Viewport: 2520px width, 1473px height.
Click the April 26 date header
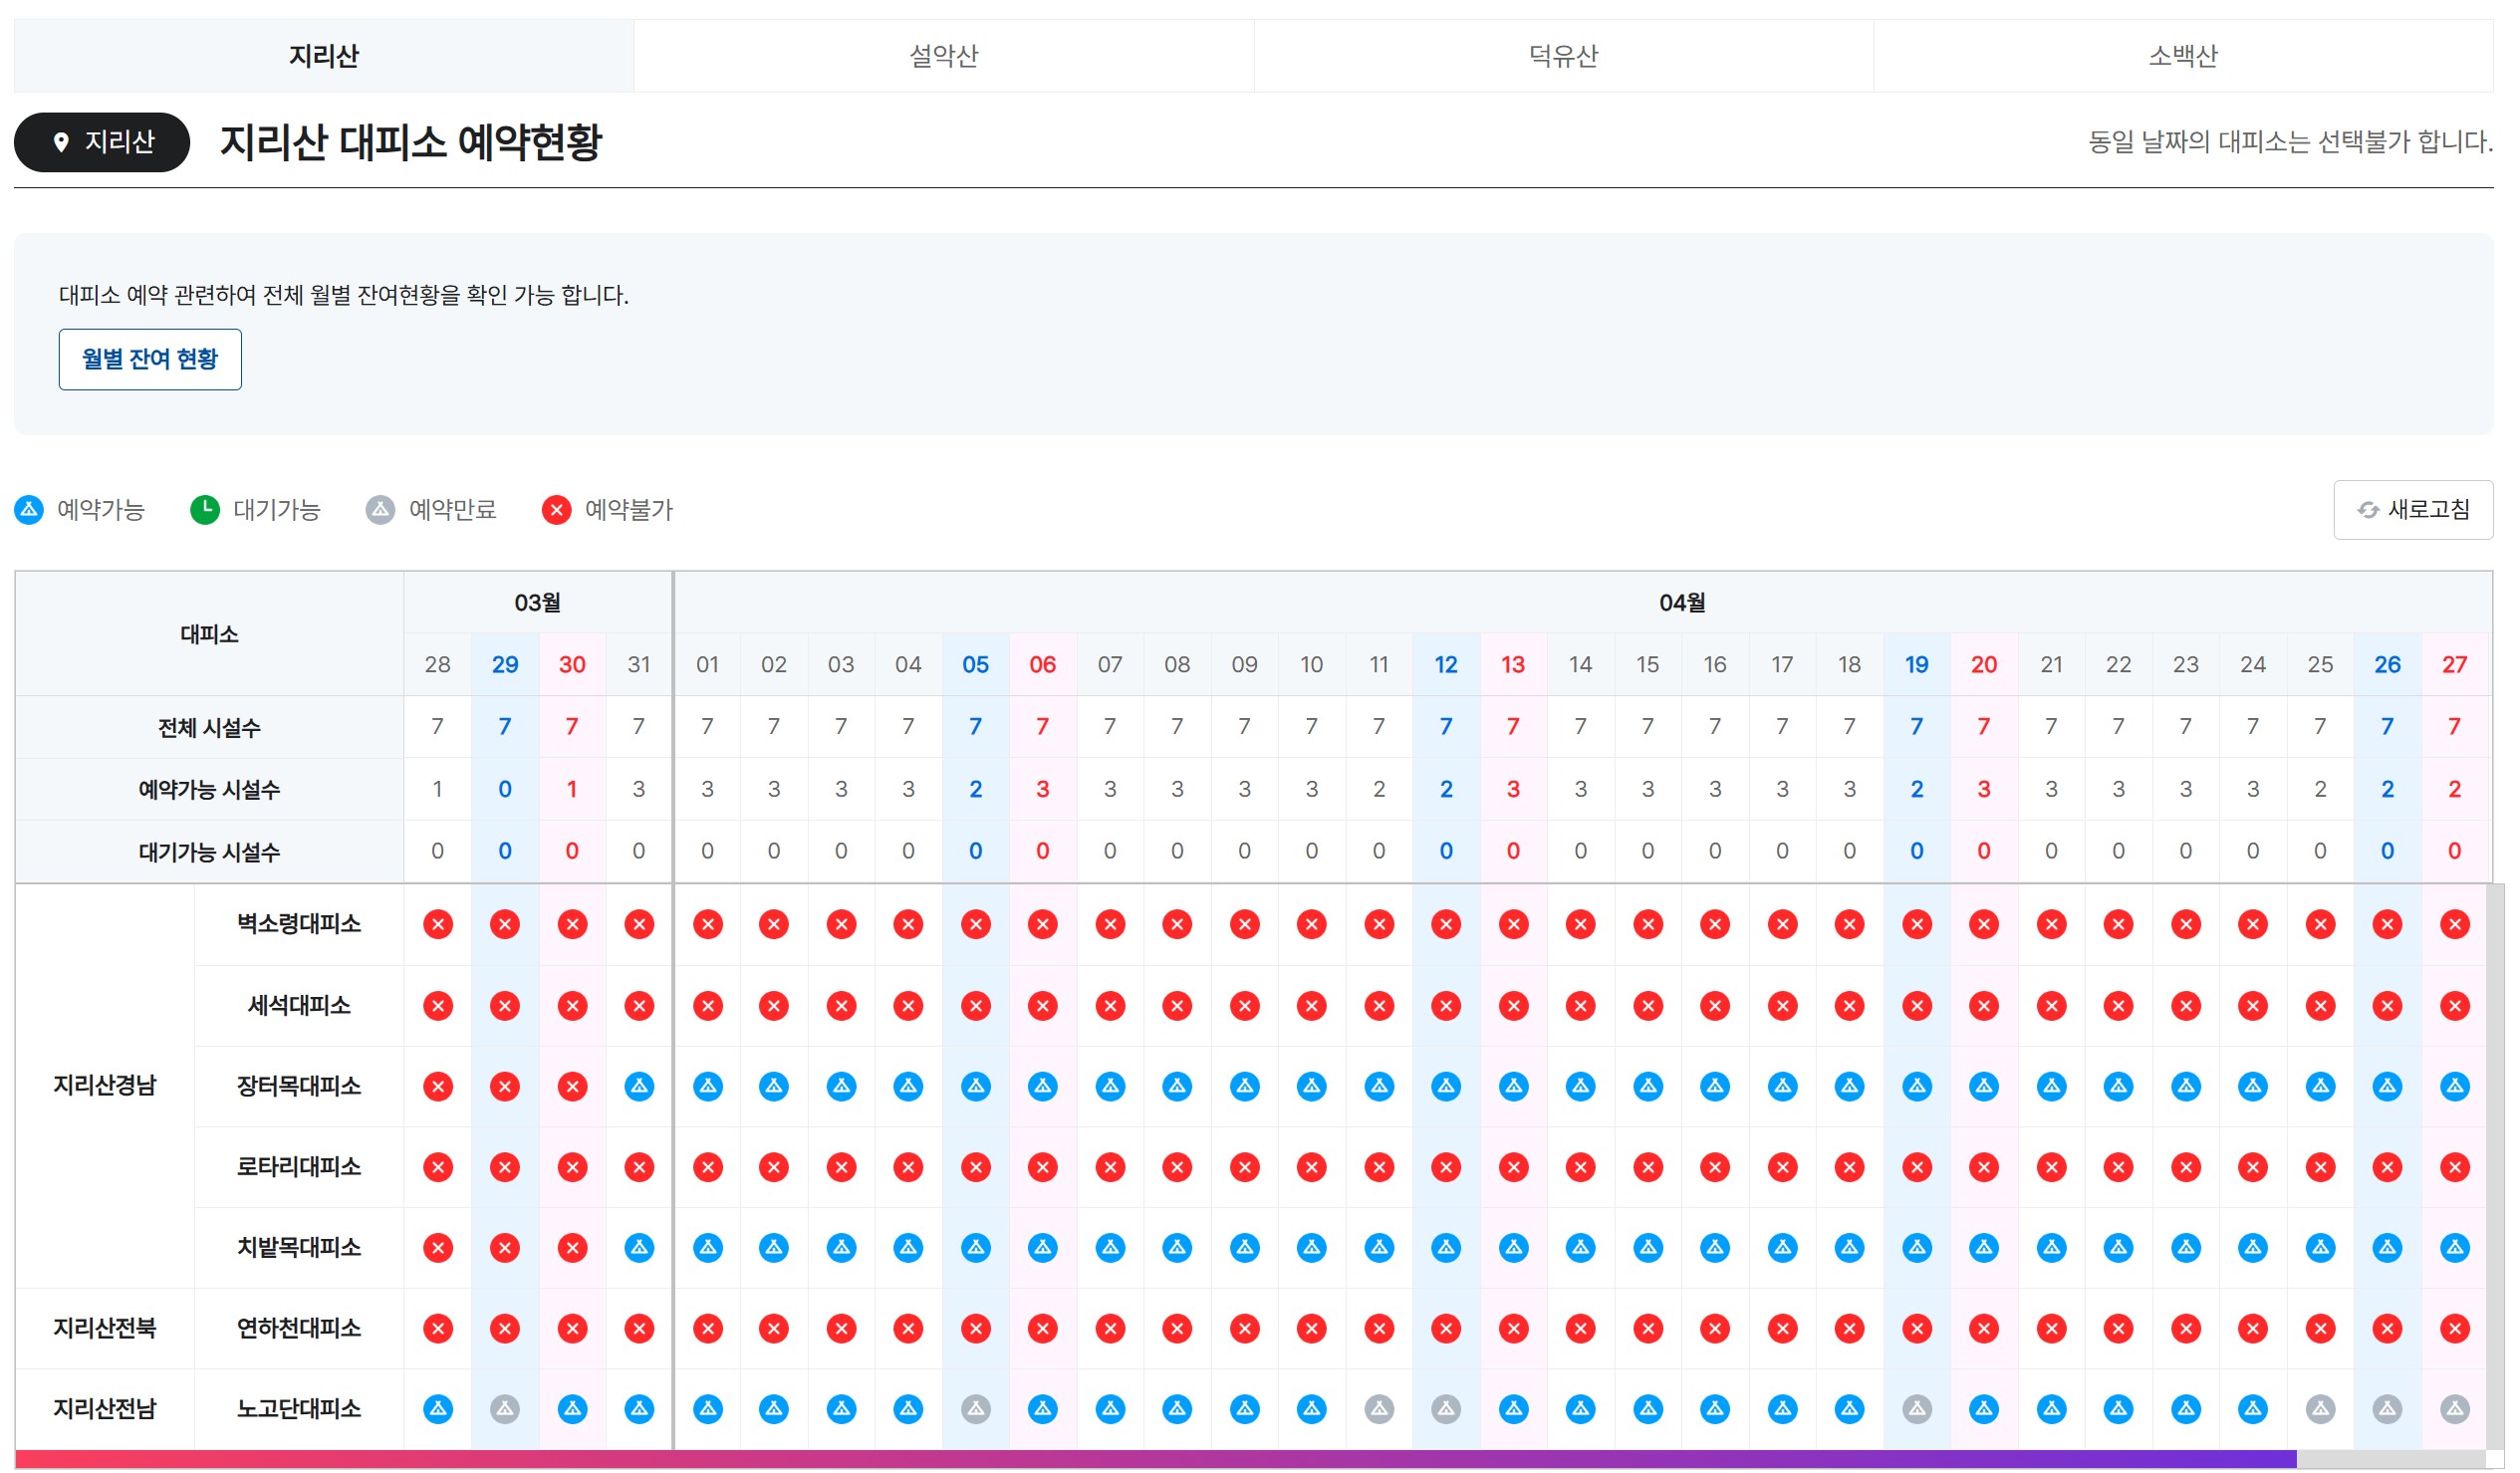2388,665
